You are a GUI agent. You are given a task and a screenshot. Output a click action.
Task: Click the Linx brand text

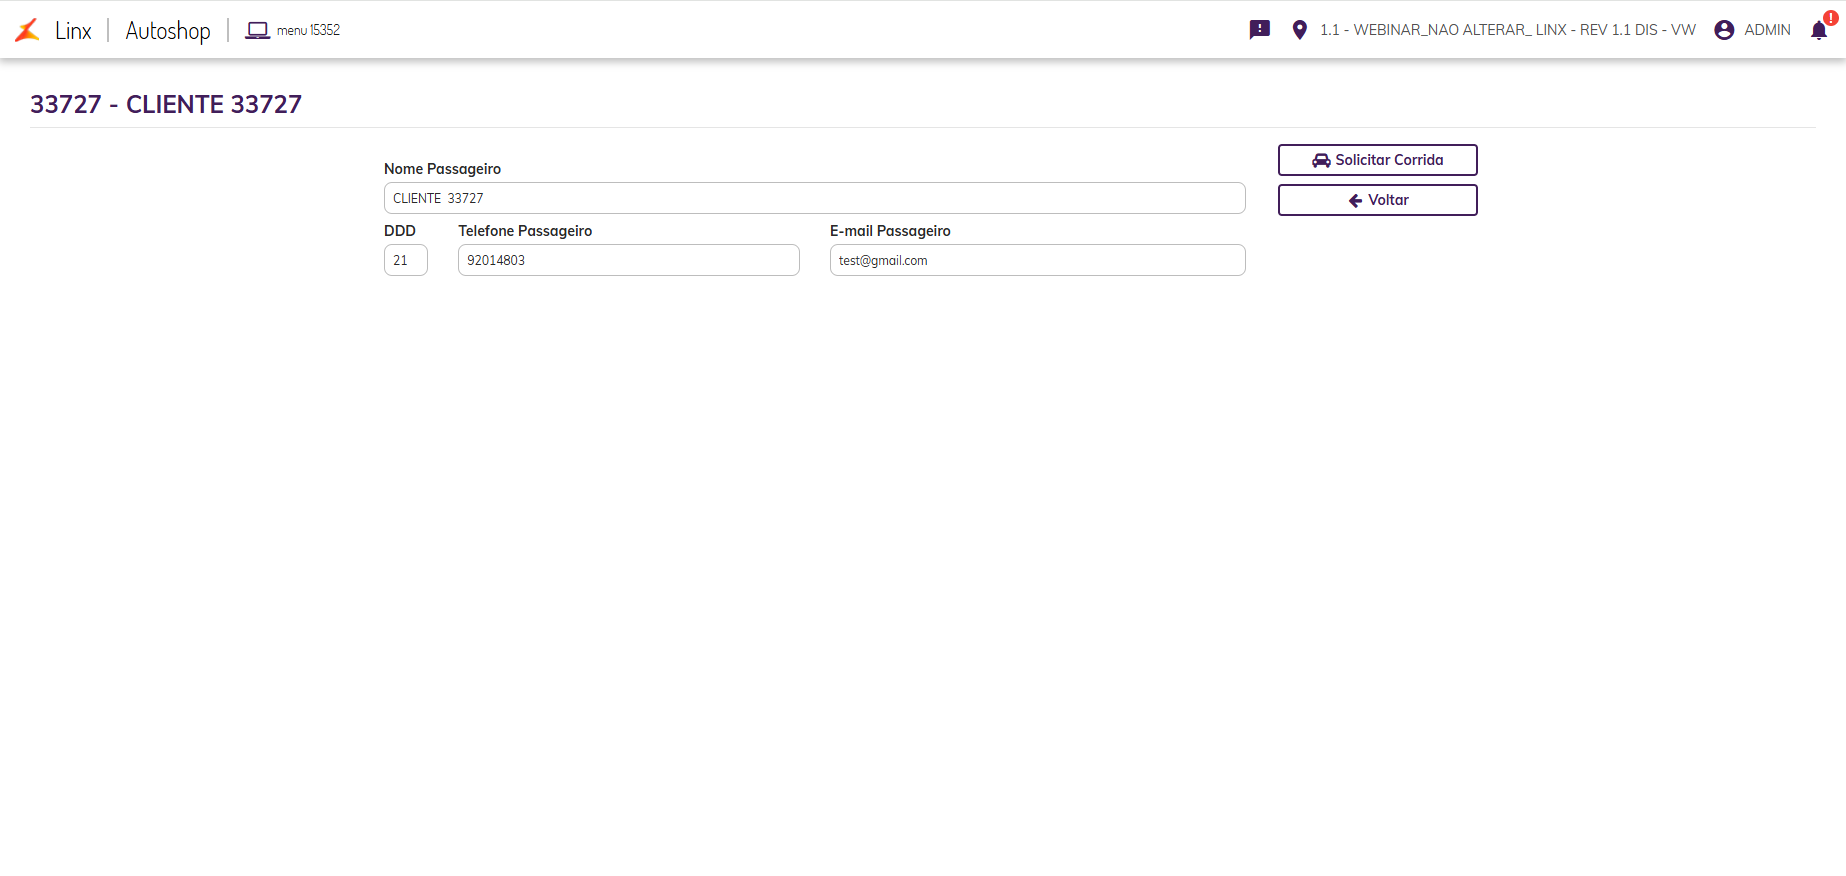coord(73,31)
